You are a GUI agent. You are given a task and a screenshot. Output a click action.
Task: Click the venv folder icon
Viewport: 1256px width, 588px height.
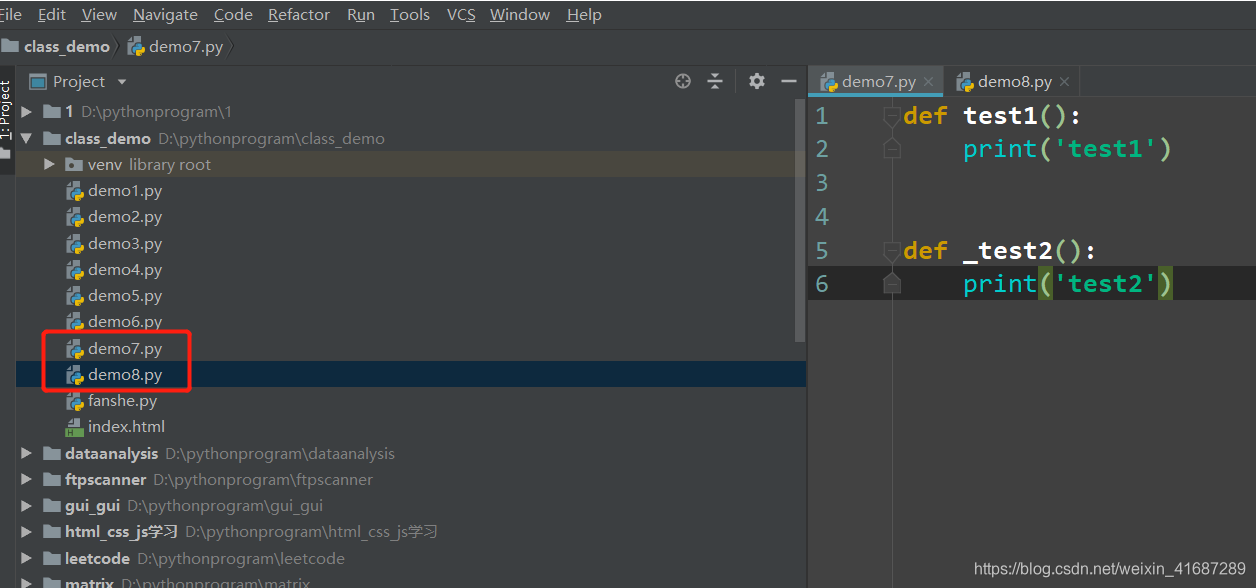point(73,165)
